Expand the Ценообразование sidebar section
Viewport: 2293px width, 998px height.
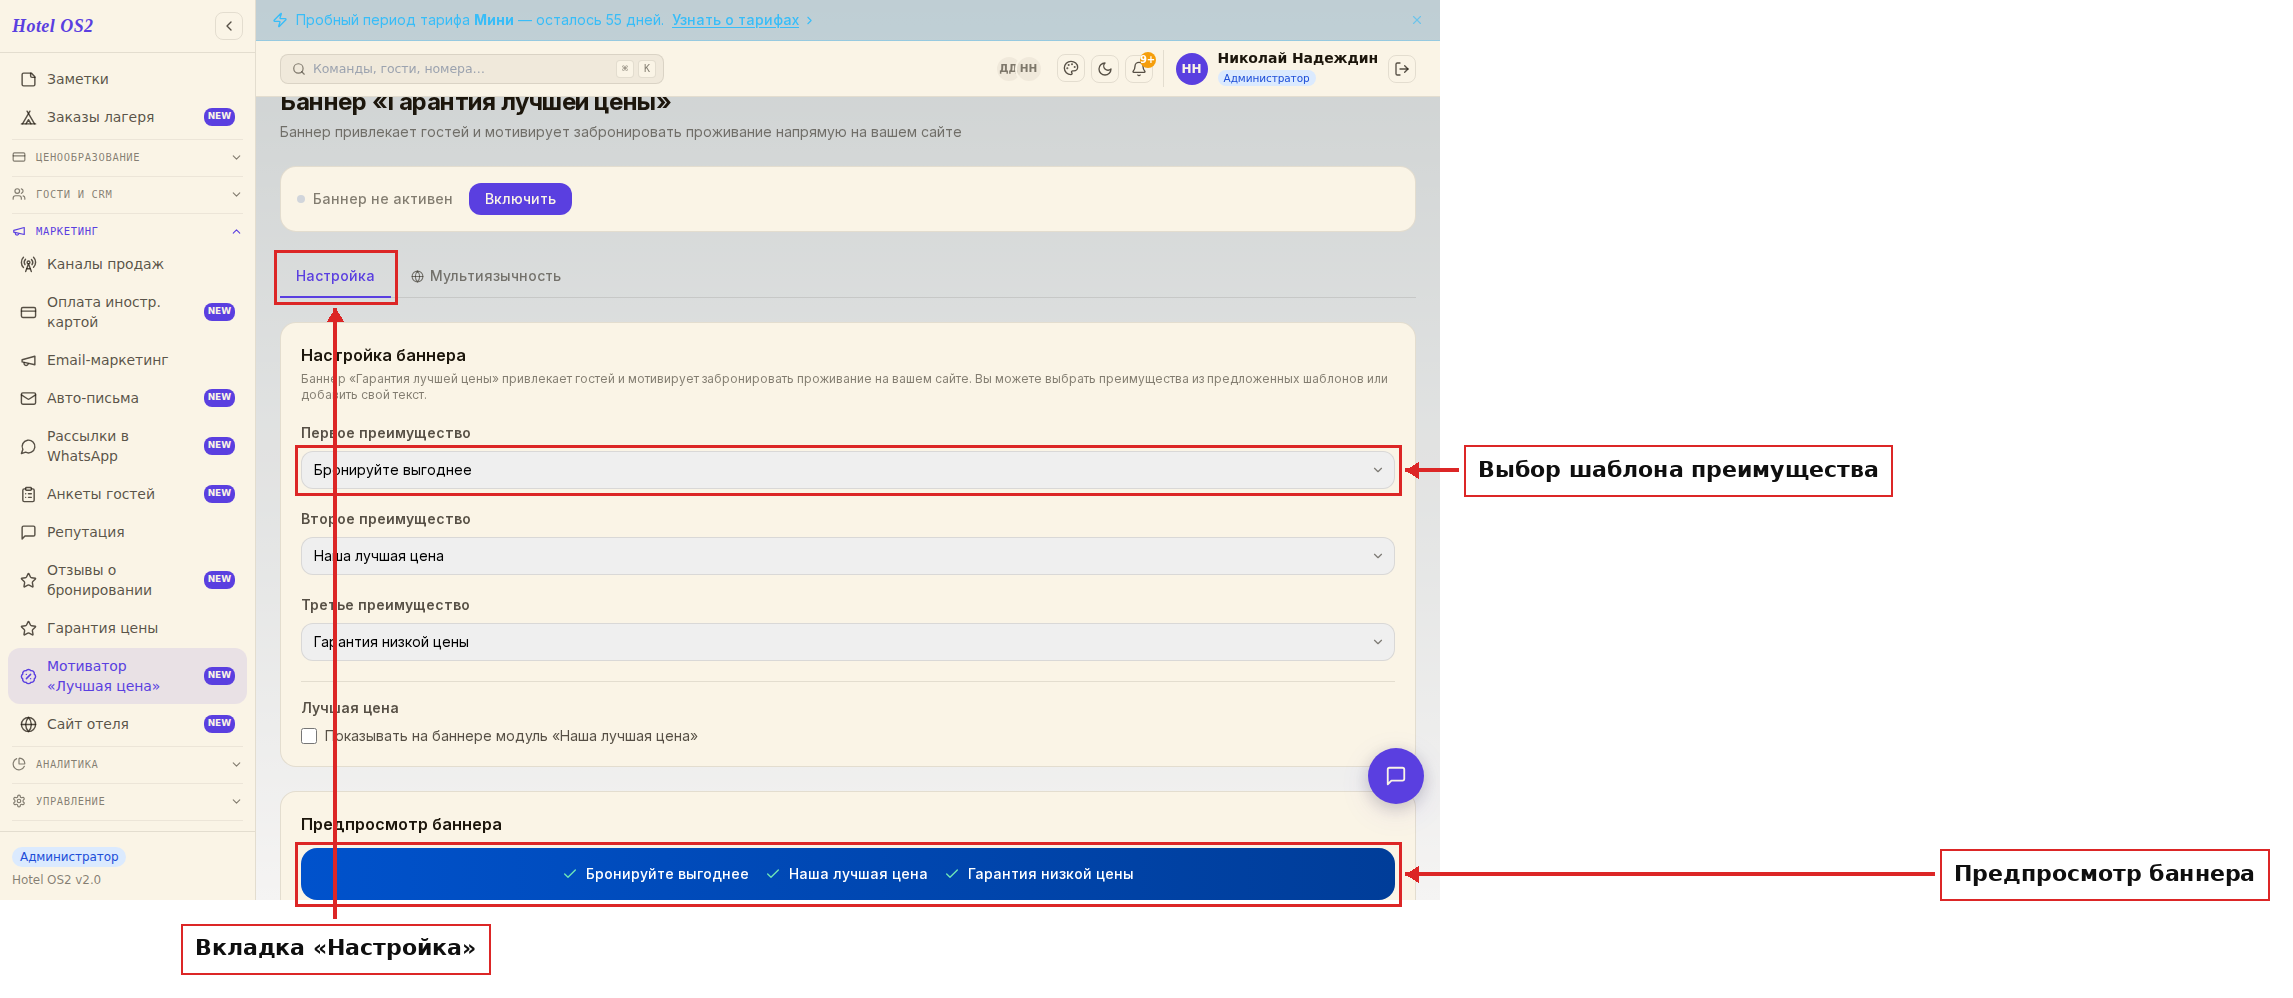(x=127, y=157)
